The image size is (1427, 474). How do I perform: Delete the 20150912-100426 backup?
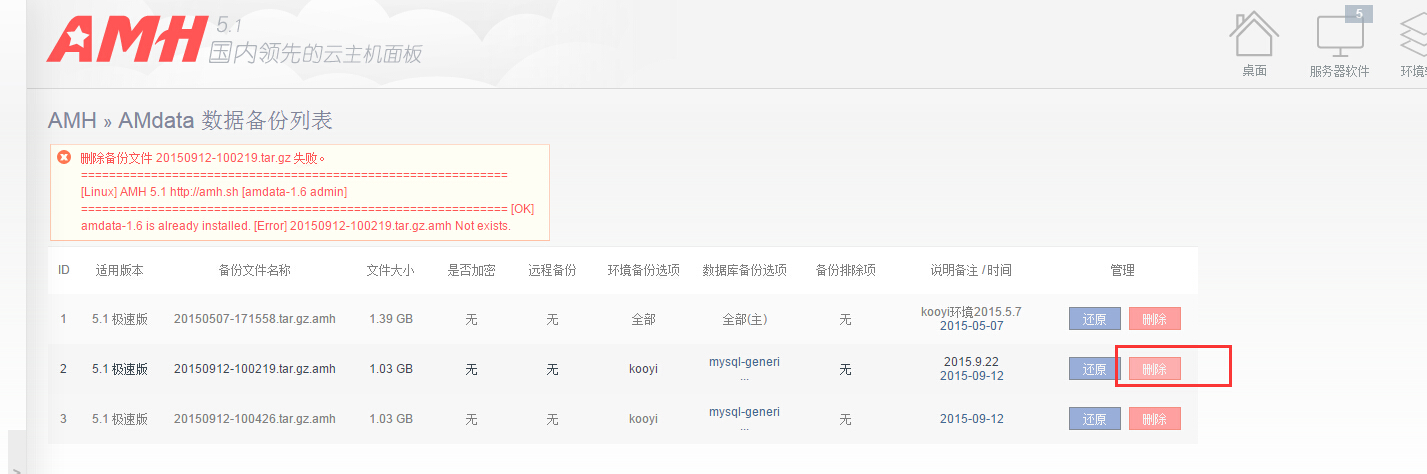pyautogui.click(x=1154, y=419)
